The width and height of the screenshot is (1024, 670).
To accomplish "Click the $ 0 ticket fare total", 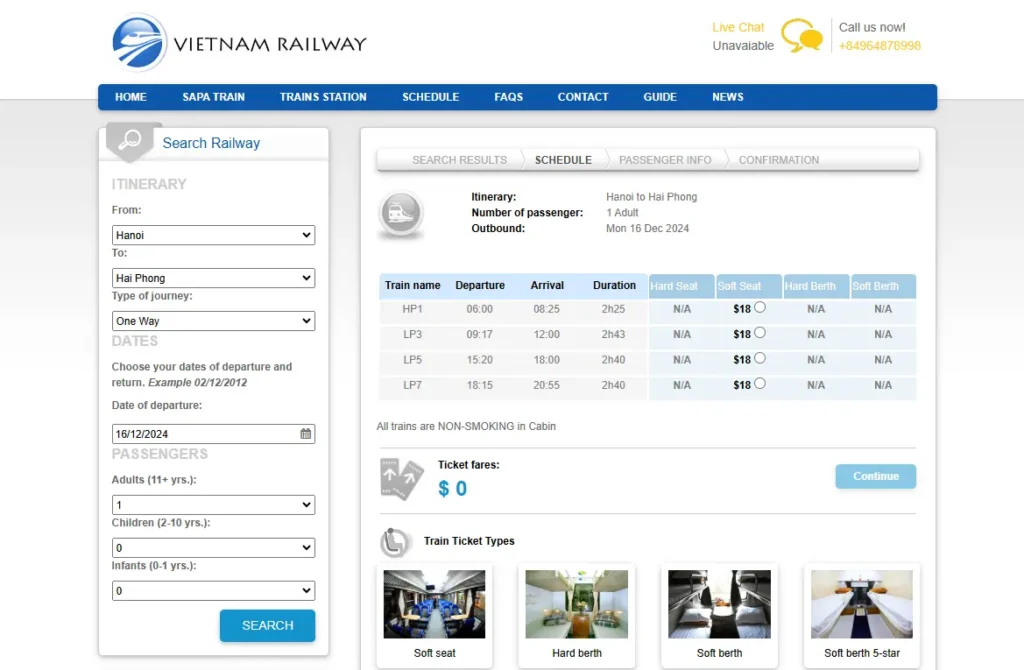I will 453,488.
